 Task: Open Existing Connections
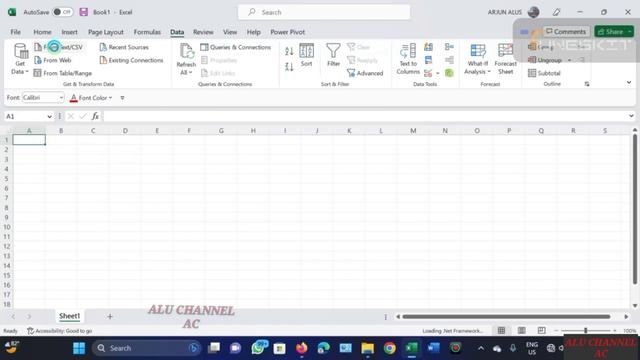pyautogui.click(x=131, y=60)
